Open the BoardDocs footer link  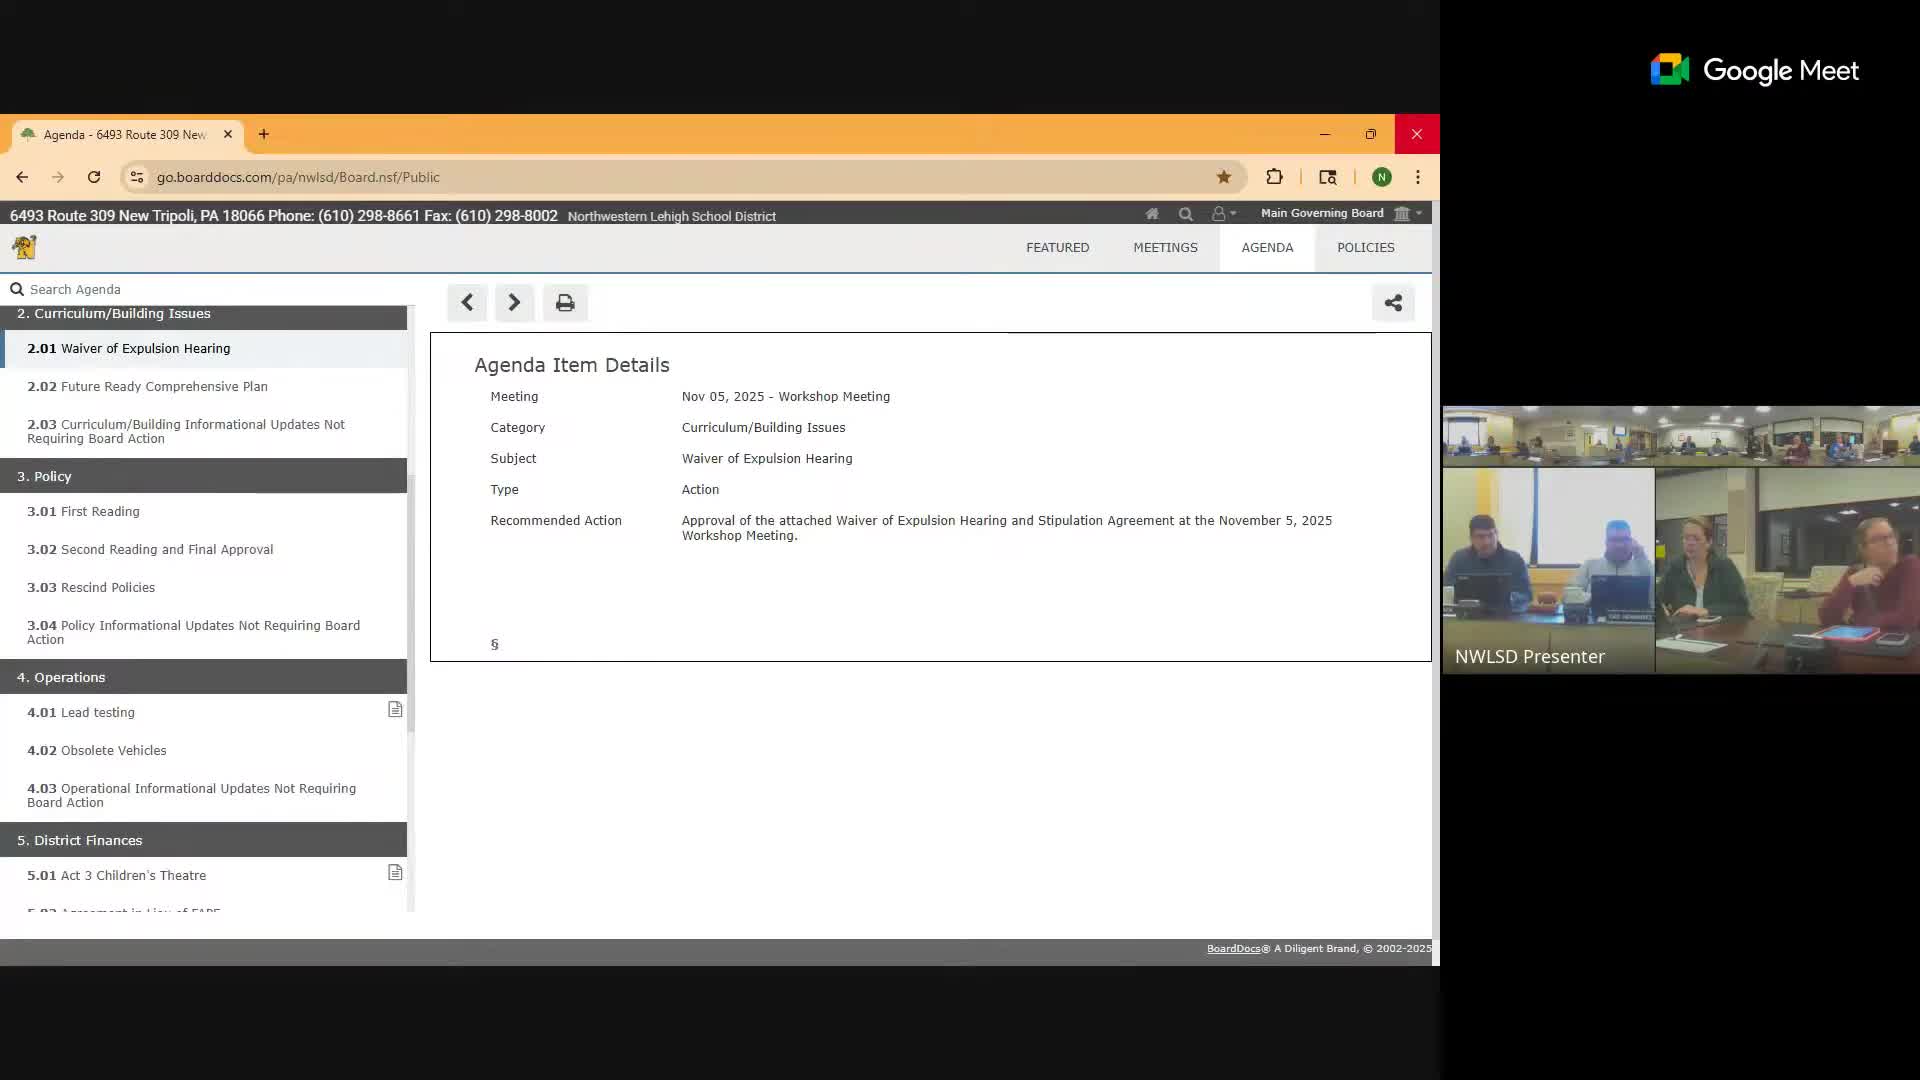coord(1233,948)
